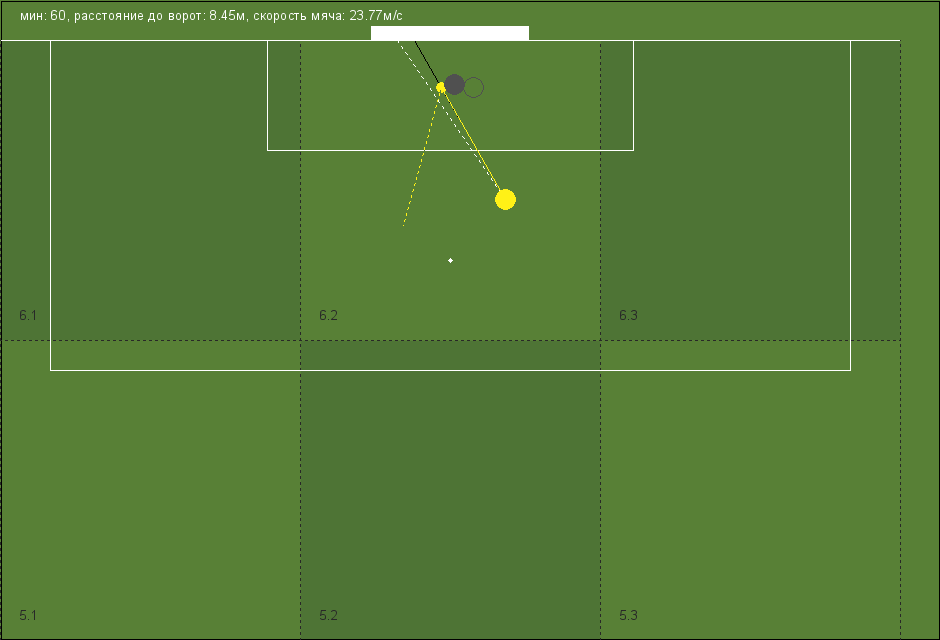940x640 pixels.
Task: Click the ball speed value 23.77м/с
Action: (376, 16)
